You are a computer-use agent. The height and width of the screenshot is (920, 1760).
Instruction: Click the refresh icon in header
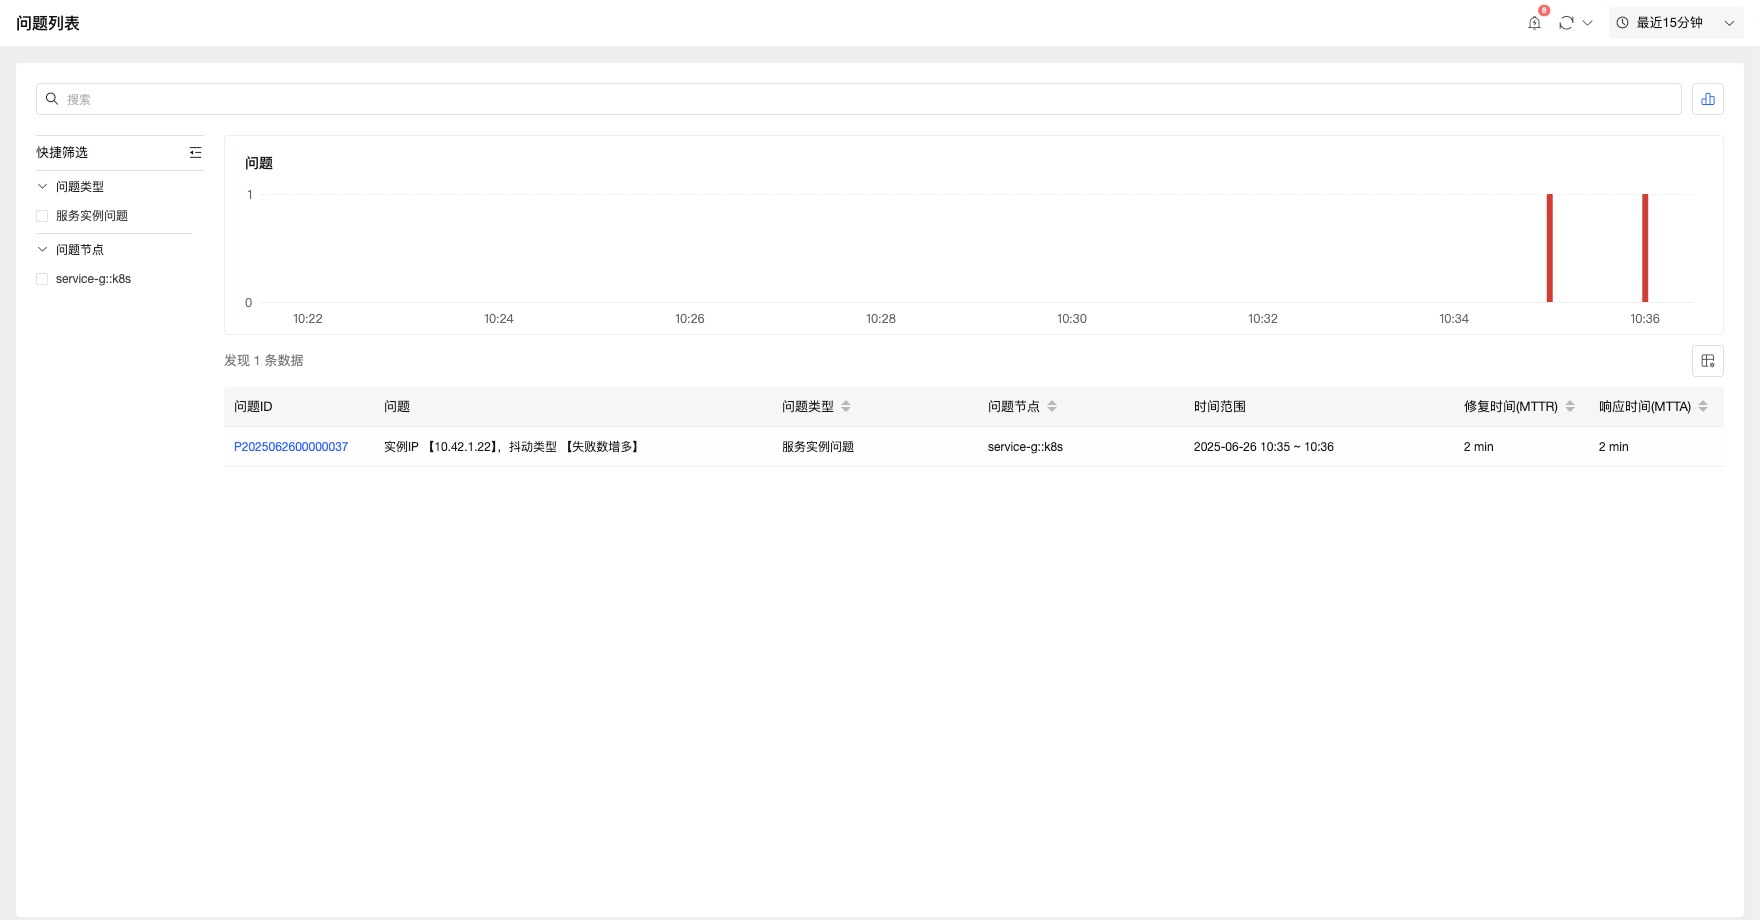pos(1566,23)
